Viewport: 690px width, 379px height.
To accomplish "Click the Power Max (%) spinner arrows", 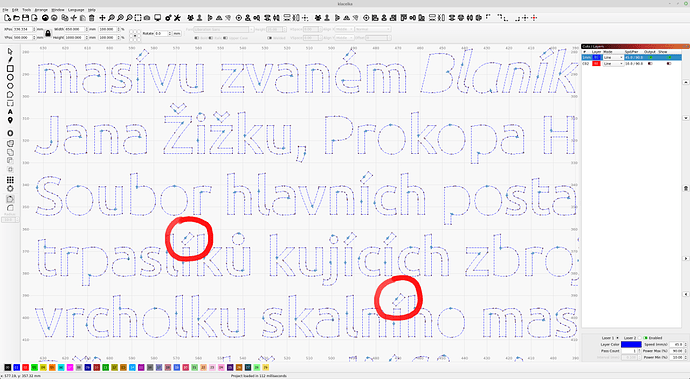I will [x=685, y=351].
